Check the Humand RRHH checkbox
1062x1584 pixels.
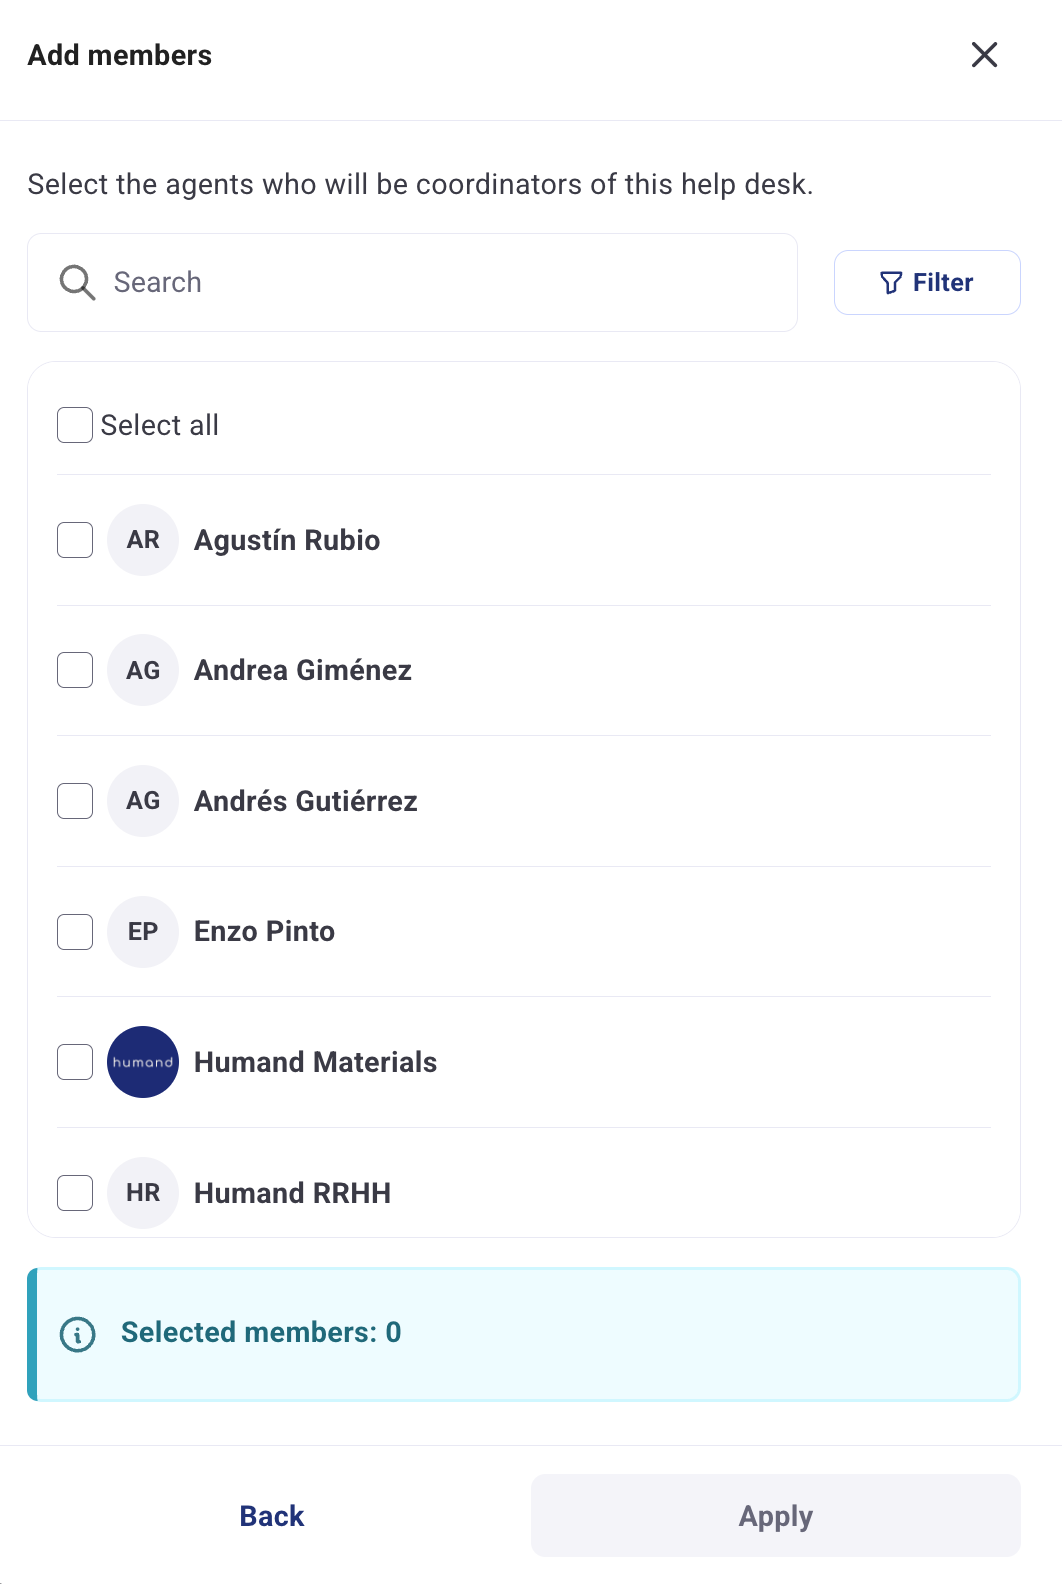pyautogui.click(x=75, y=1193)
